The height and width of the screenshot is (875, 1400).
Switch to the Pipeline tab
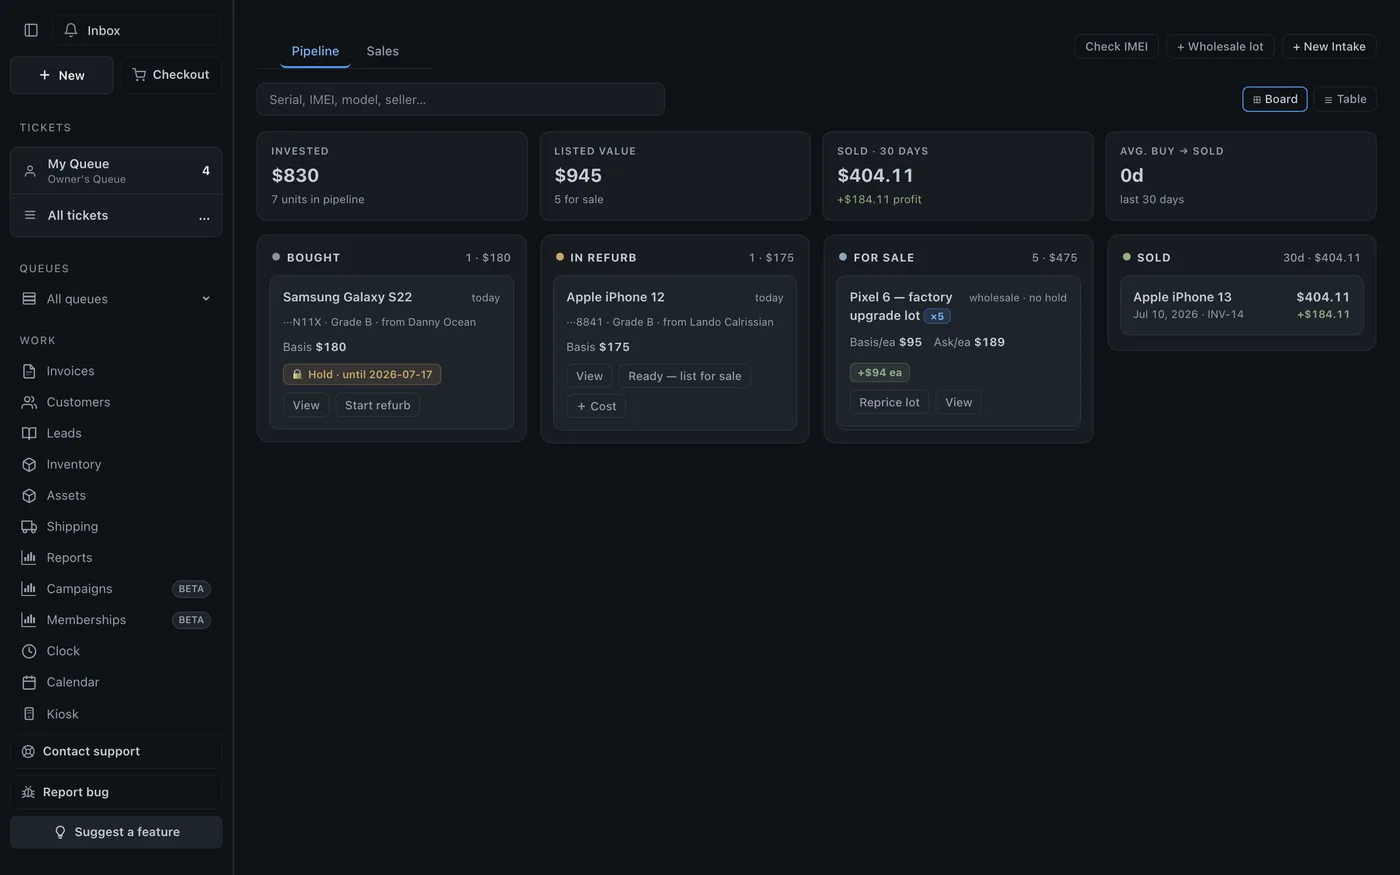(x=315, y=51)
